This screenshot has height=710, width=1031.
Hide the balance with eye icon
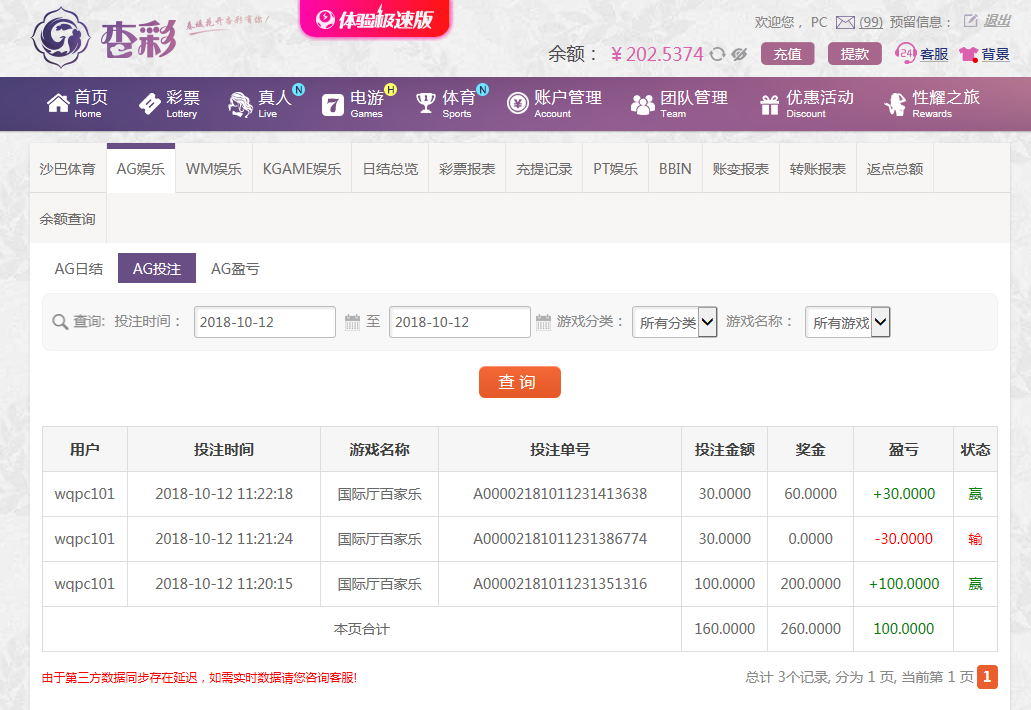tap(739, 54)
